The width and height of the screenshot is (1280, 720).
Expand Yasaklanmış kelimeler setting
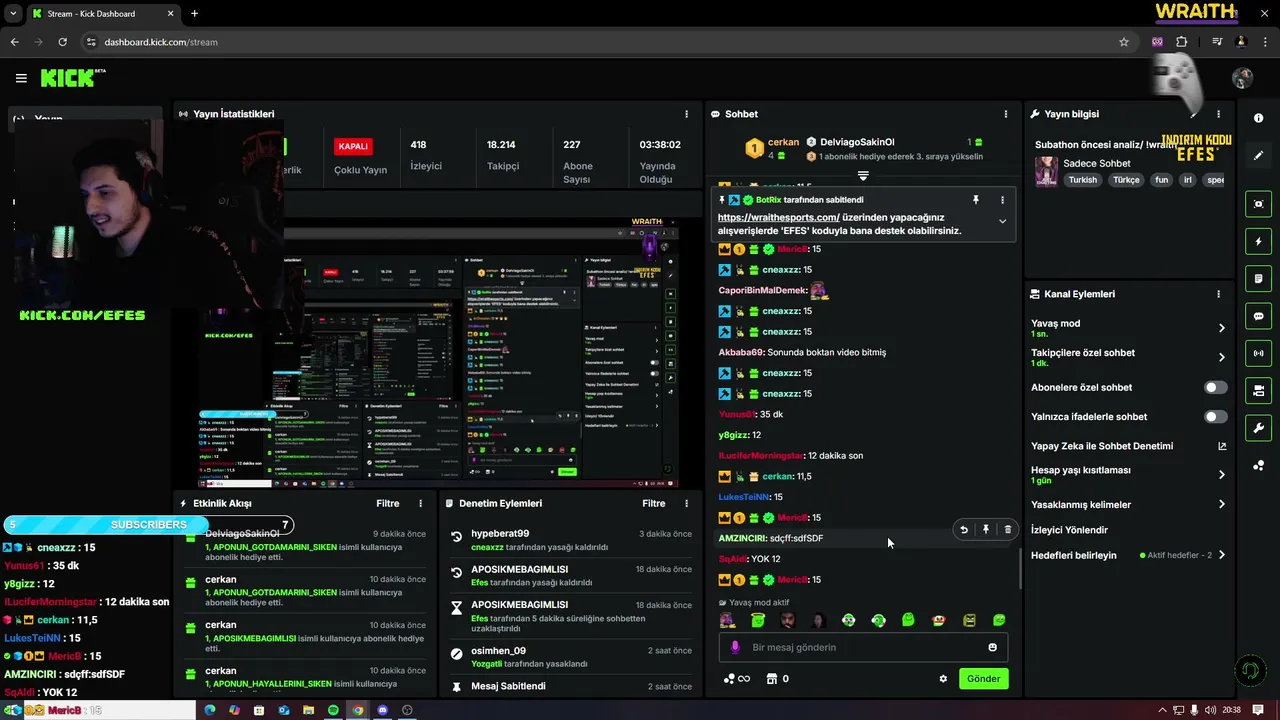pos(1222,504)
